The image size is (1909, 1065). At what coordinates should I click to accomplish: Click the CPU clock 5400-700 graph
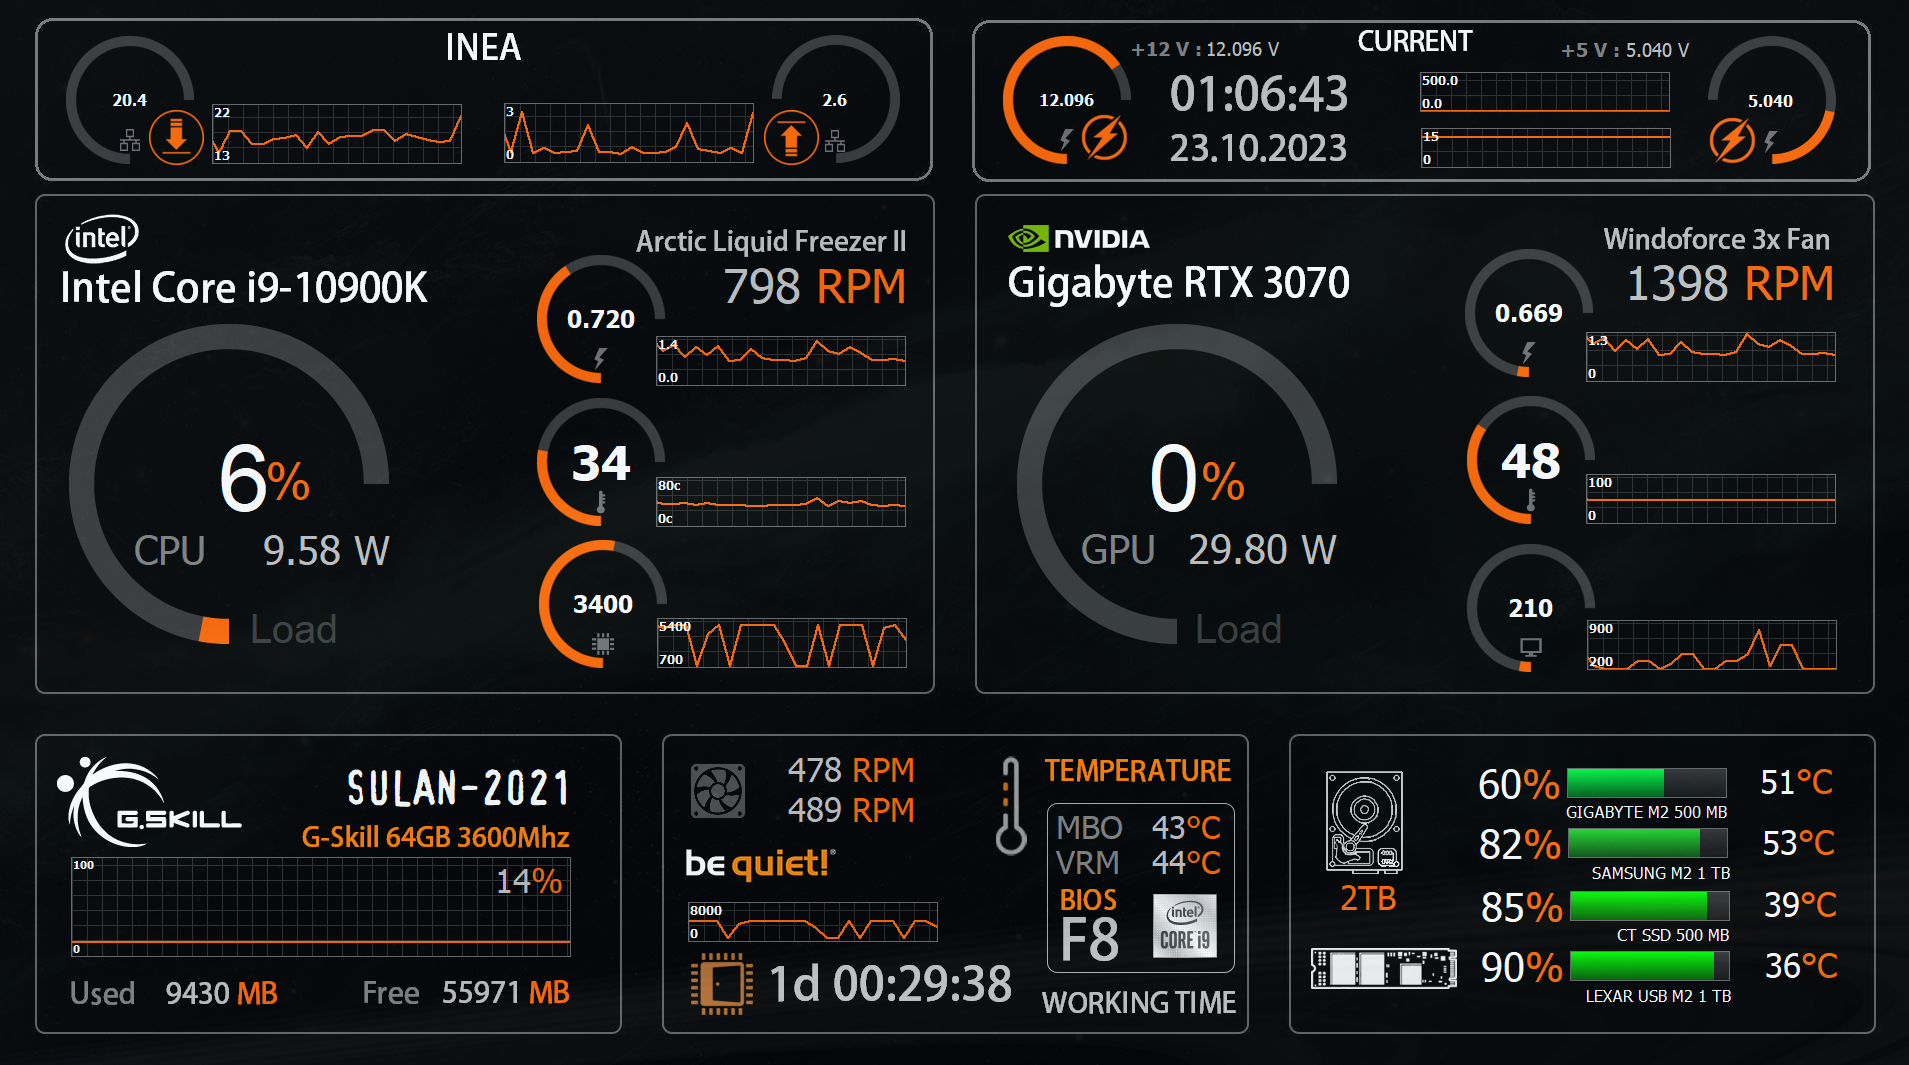(x=781, y=643)
